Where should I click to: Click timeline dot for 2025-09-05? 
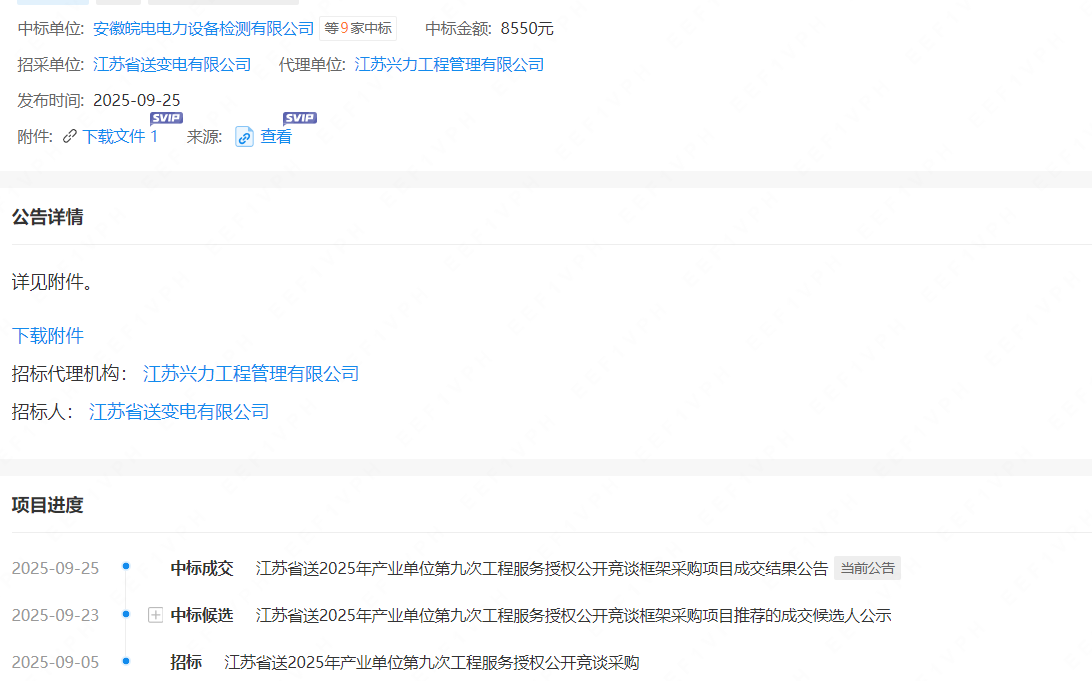tap(126, 660)
